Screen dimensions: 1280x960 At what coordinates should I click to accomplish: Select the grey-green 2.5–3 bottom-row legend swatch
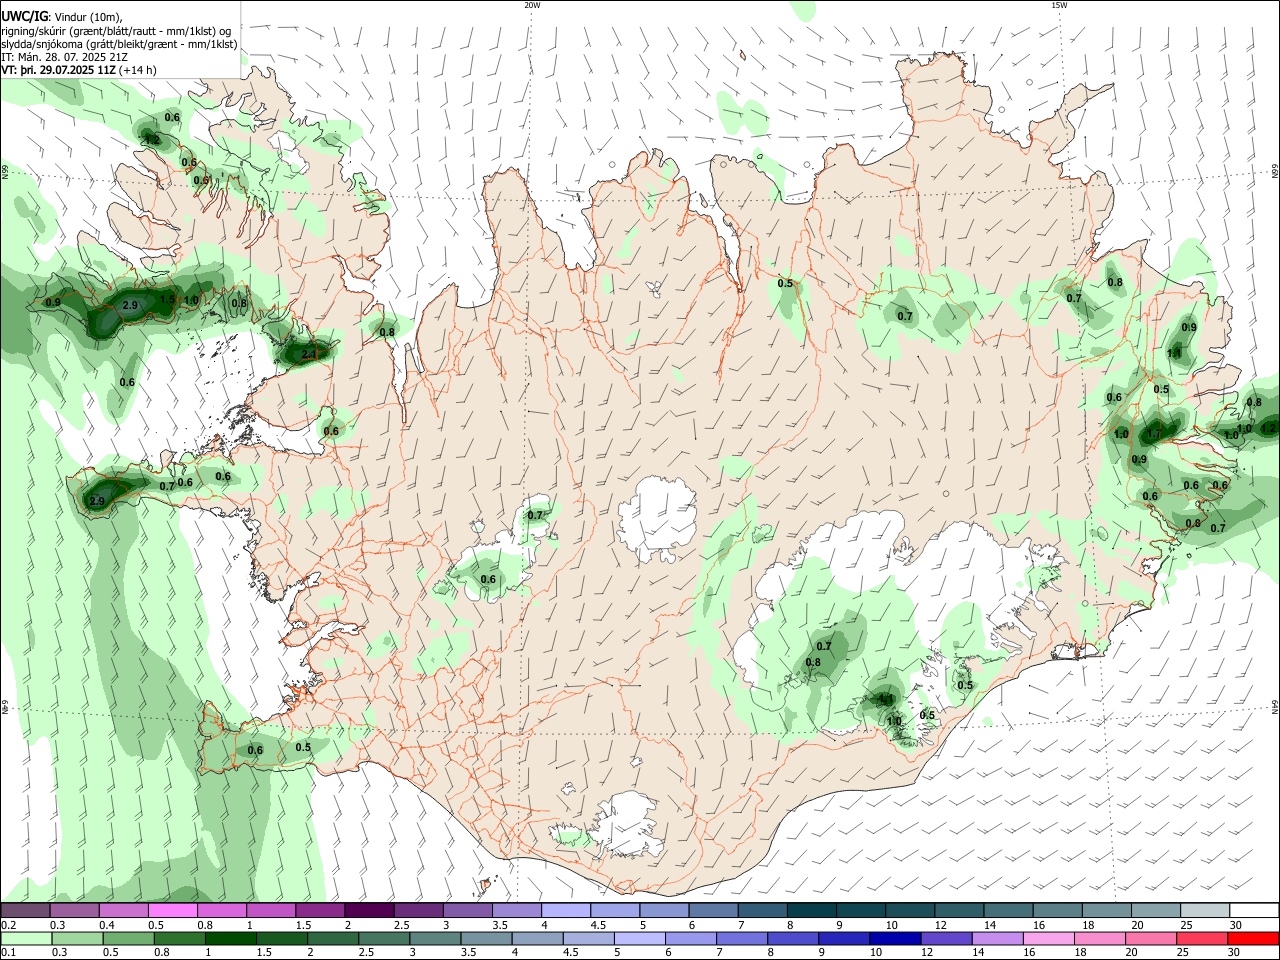coord(383,939)
